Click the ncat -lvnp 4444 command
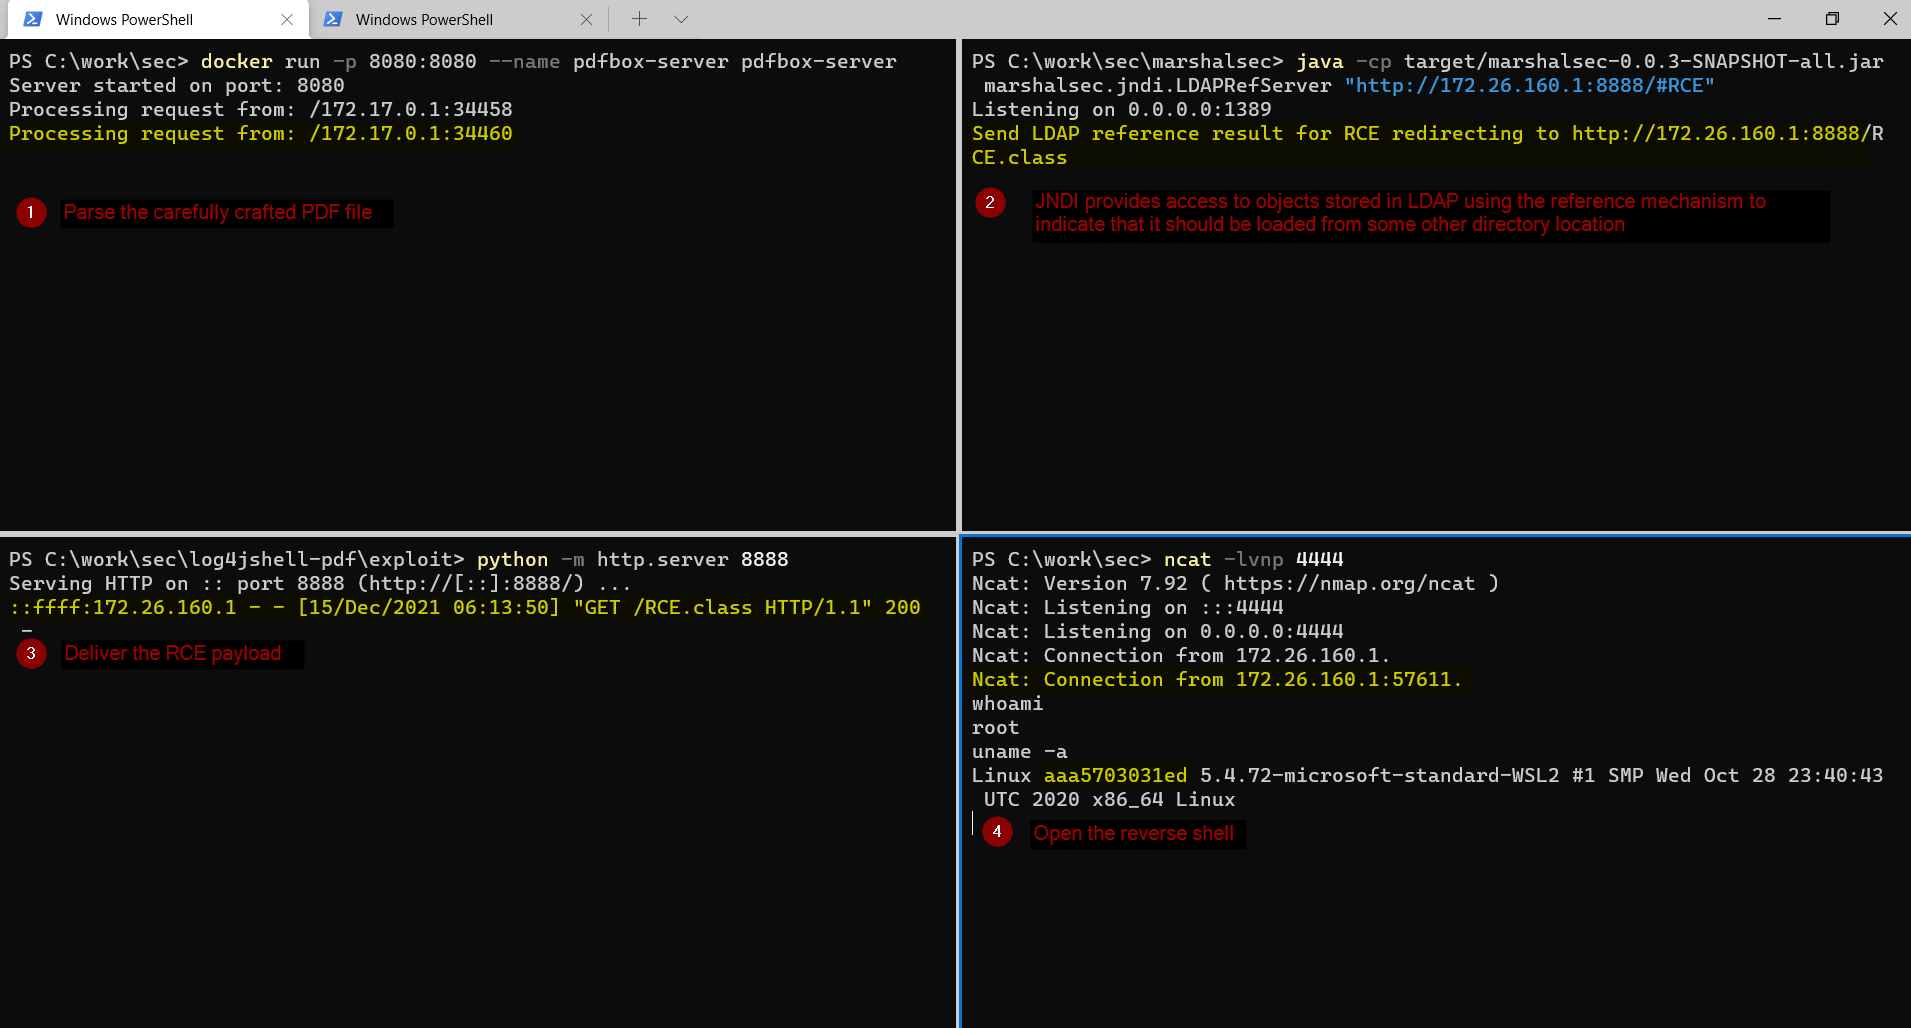This screenshot has width=1911, height=1028. [x=1158, y=560]
